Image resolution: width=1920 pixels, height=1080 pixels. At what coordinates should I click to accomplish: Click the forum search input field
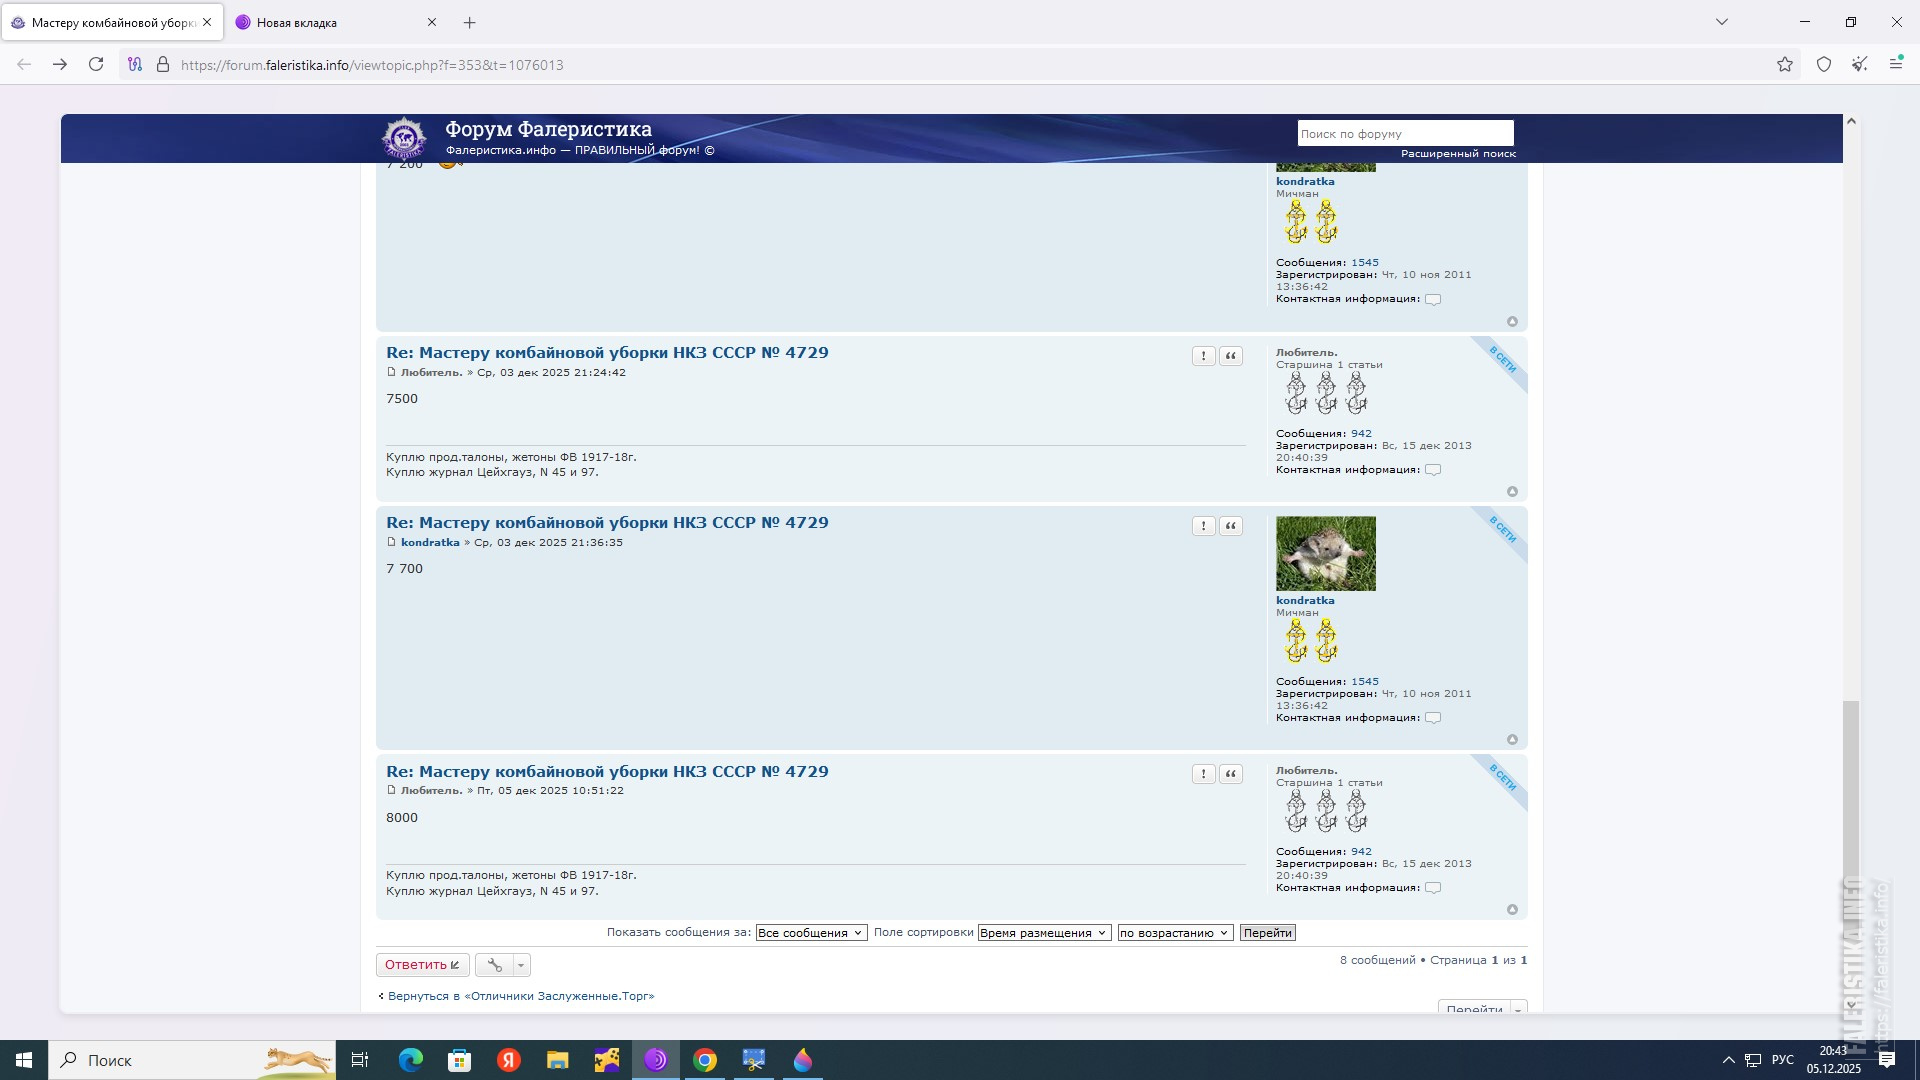point(1404,134)
